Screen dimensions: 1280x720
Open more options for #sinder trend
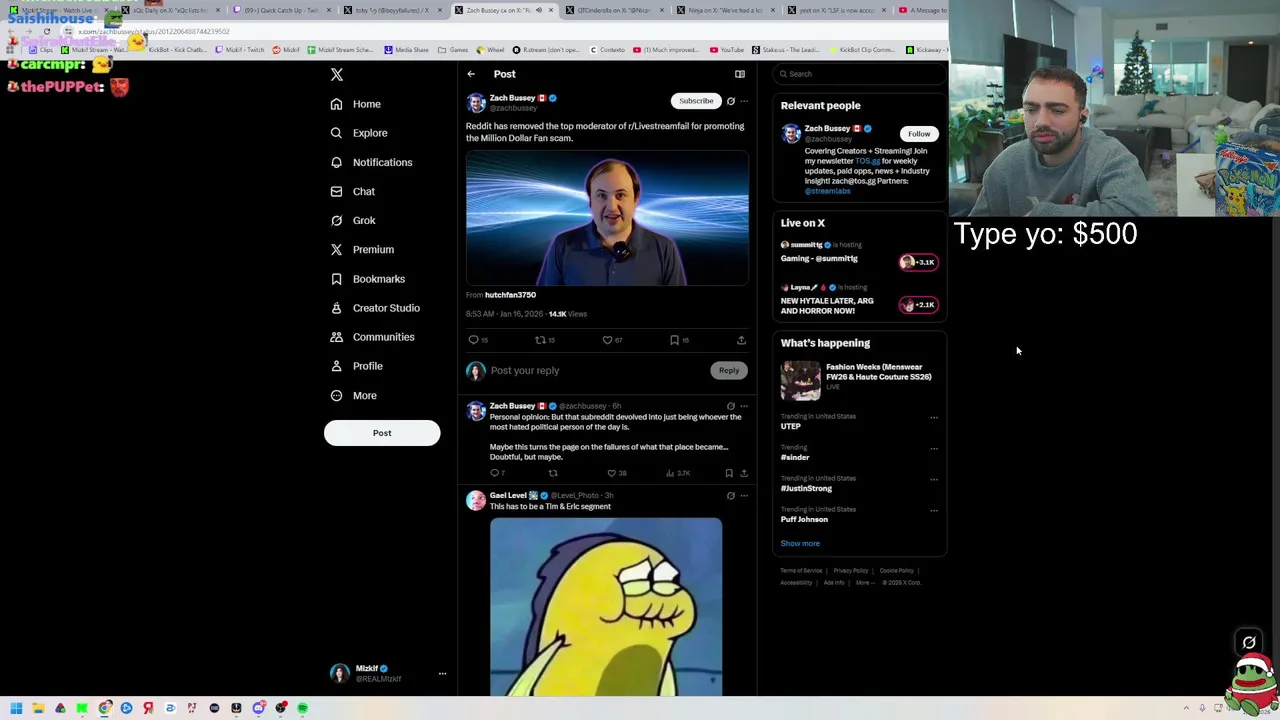934,449
